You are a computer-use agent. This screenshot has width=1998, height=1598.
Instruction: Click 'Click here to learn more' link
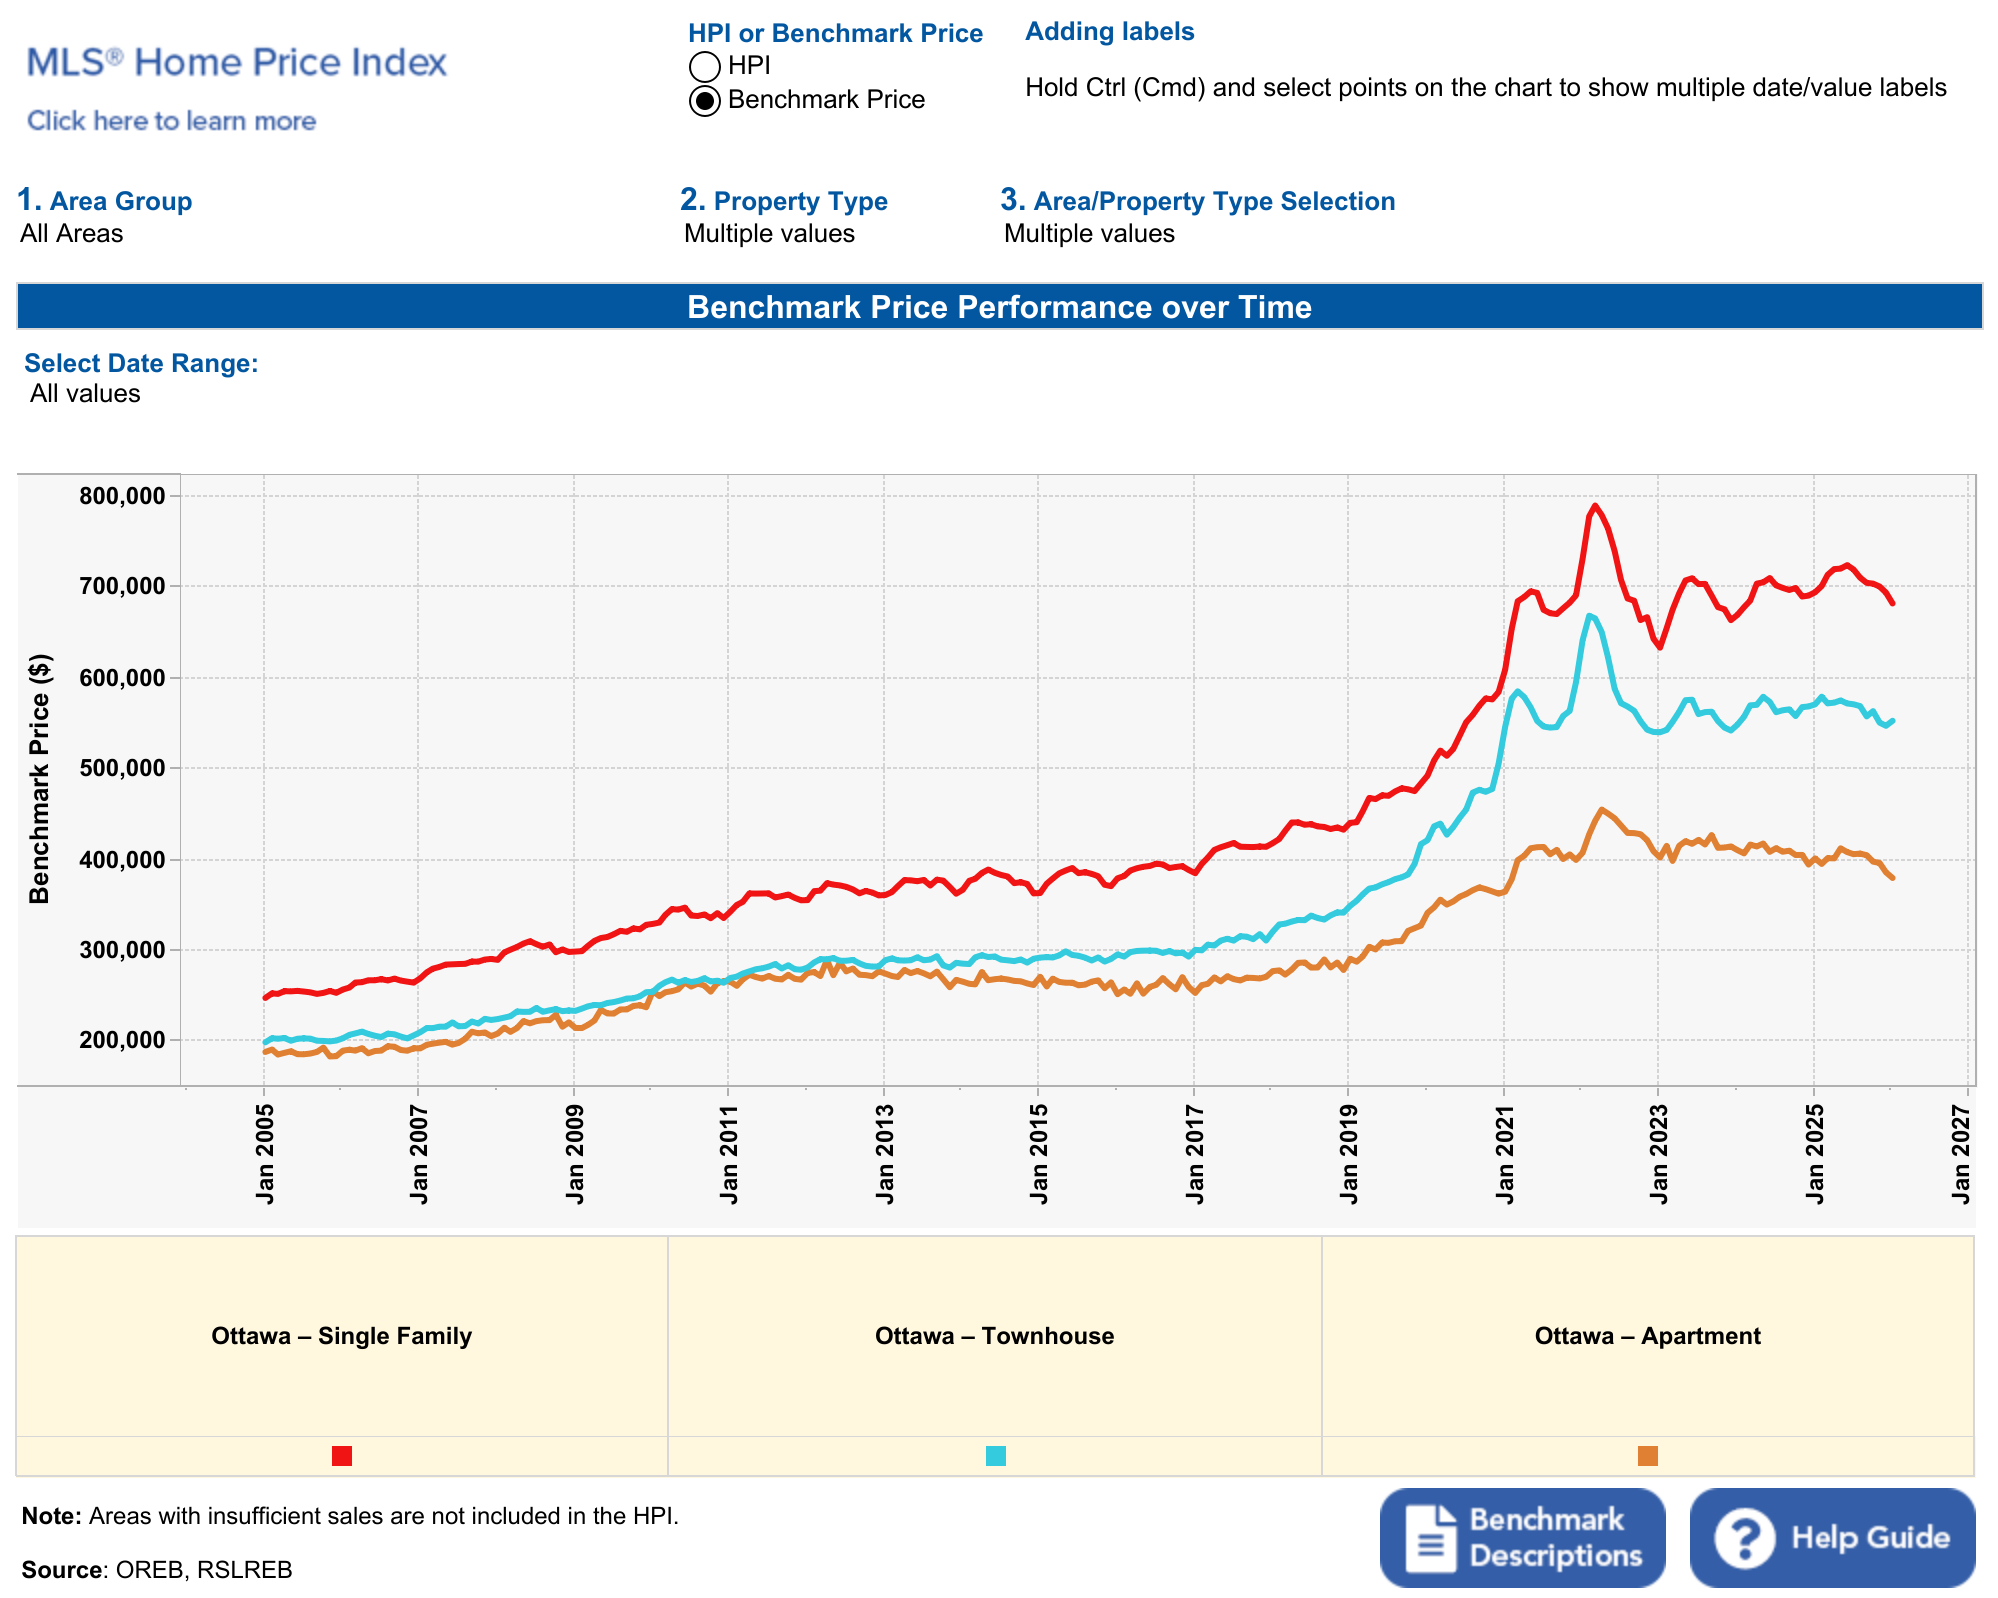[x=171, y=121]
